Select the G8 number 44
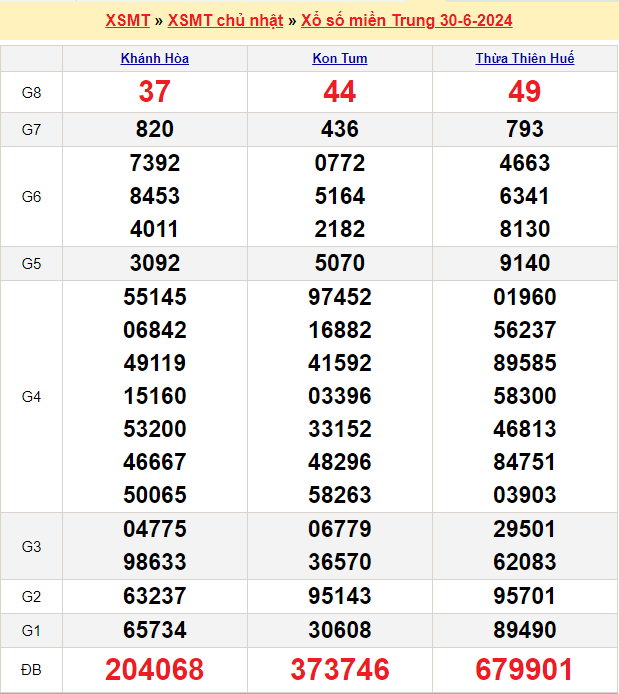 tap(340, 92)
